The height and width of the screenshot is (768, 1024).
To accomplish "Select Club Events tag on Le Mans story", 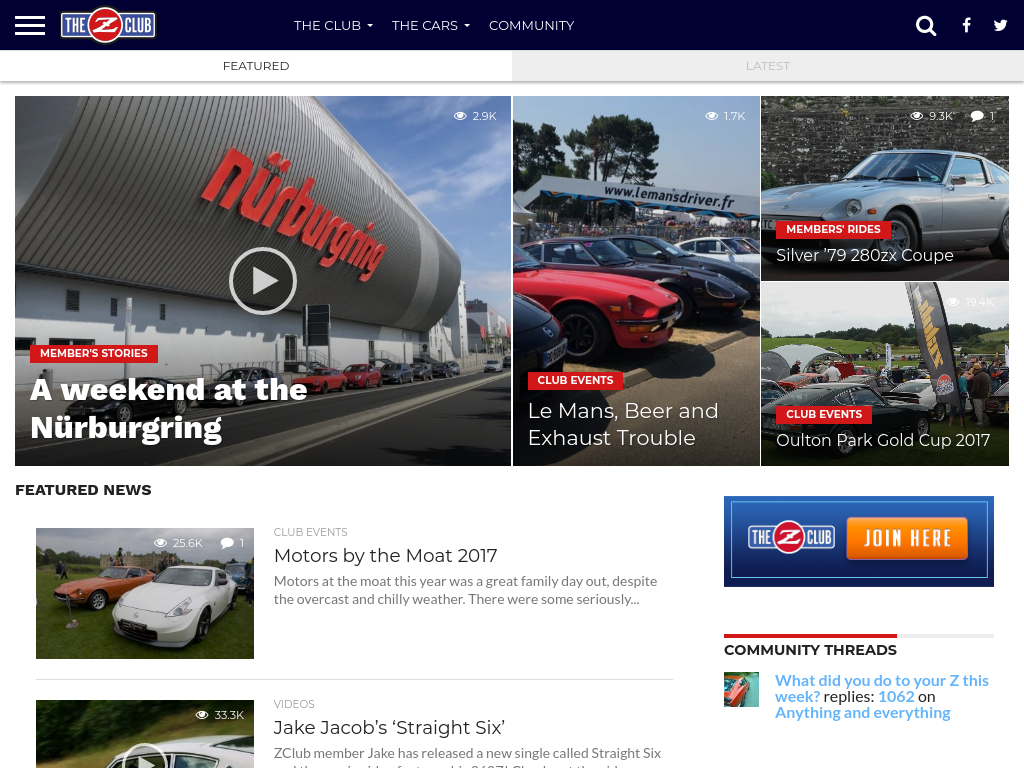I will [x=575, y=380].
